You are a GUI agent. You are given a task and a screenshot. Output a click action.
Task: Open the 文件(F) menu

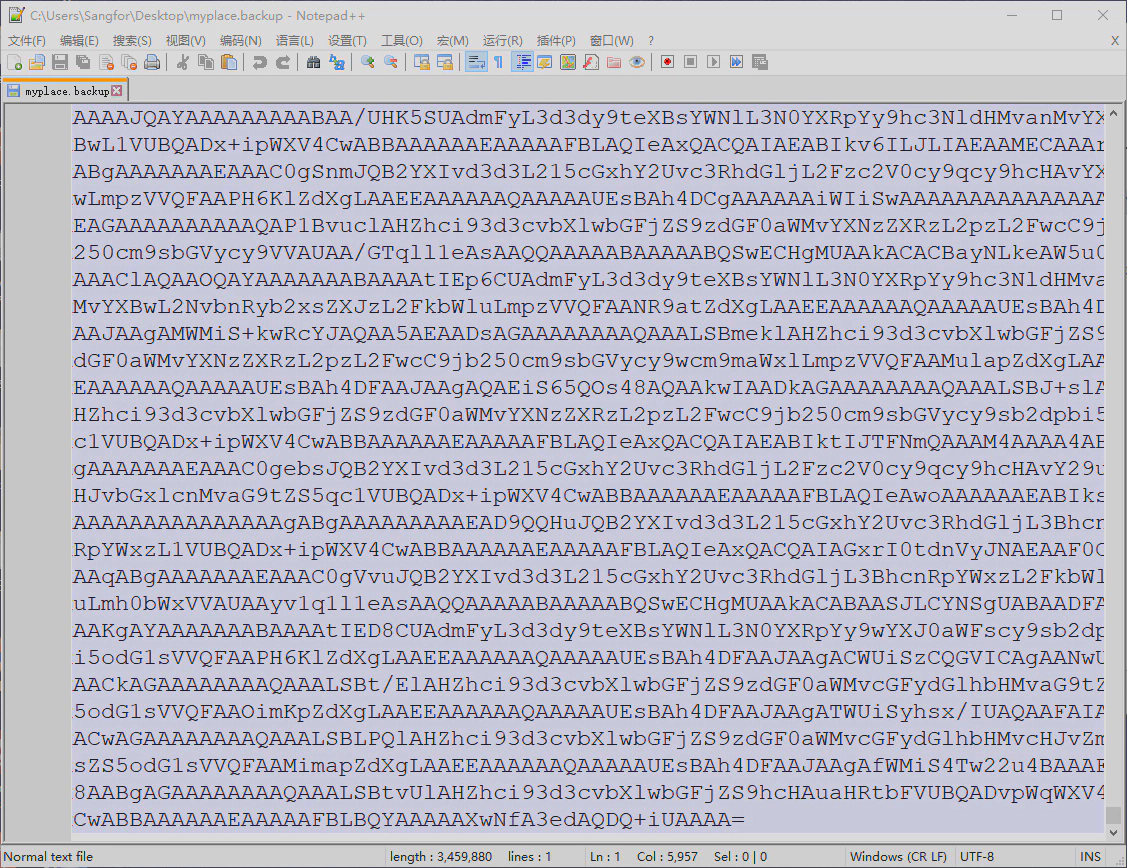(x=27, y=40)
